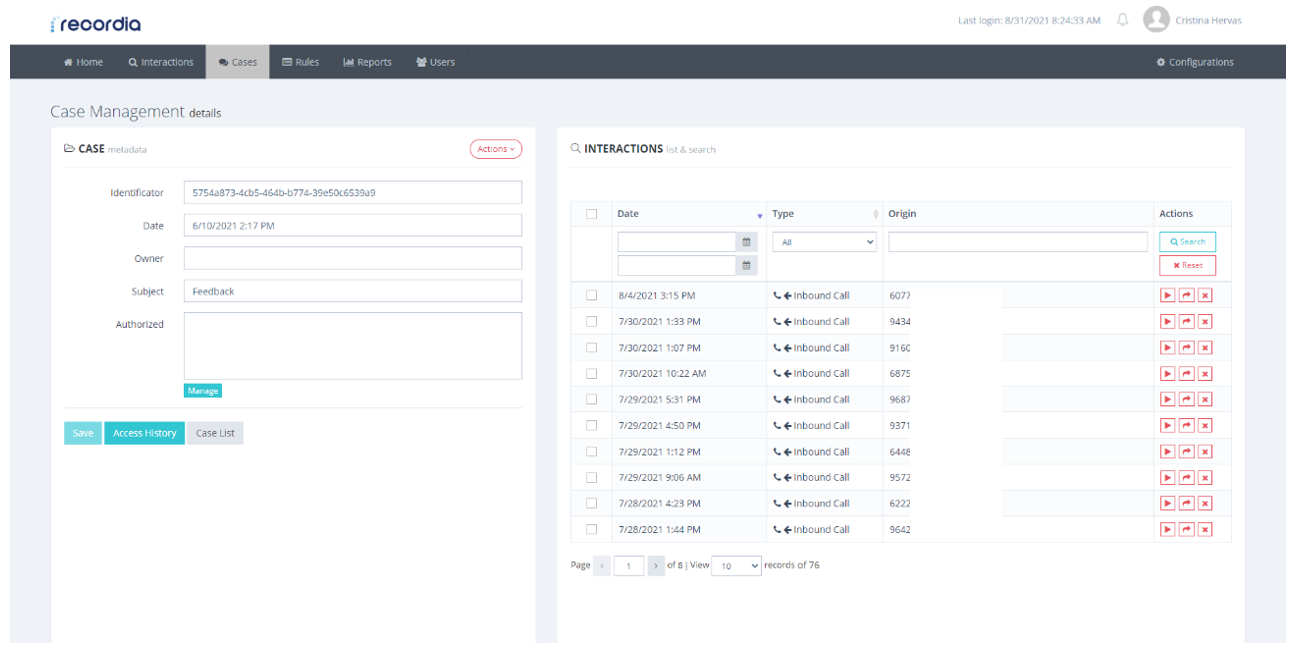The image size is (1298, 653).
Task: Sort interactions by Date column
Action: point(690,214)
